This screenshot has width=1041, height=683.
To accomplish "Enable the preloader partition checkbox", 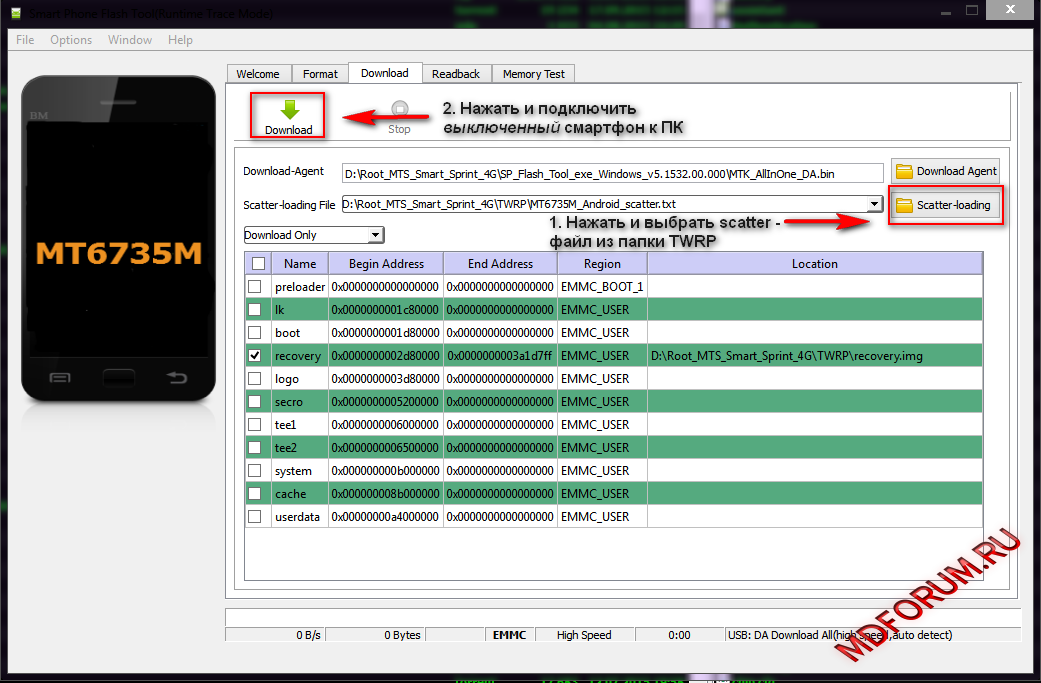I will pyautogui.click(x=255, y=286).
